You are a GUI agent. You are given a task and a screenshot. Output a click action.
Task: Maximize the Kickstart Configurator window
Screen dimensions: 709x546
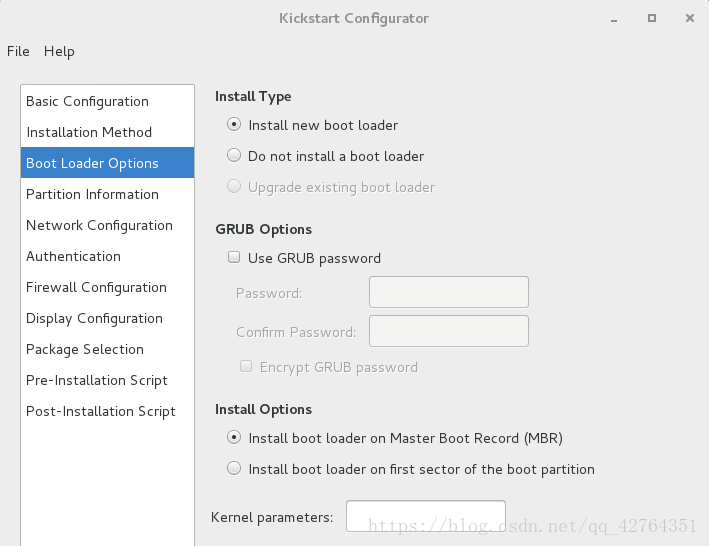[x=652, y=18]
